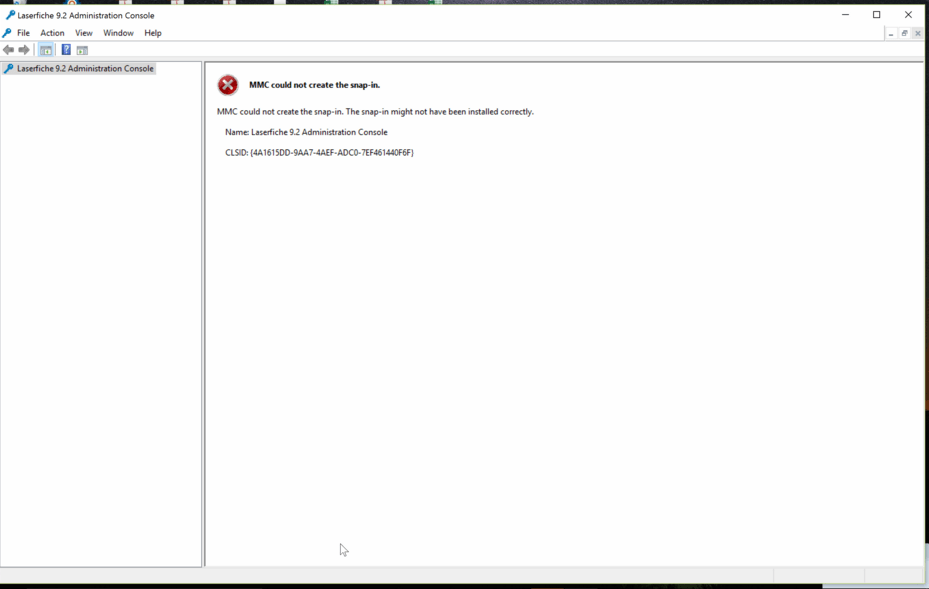Click the CLSID value text in the error message
Image resolution: width=929 pixels, height=589 pixels.
point(318,152)
